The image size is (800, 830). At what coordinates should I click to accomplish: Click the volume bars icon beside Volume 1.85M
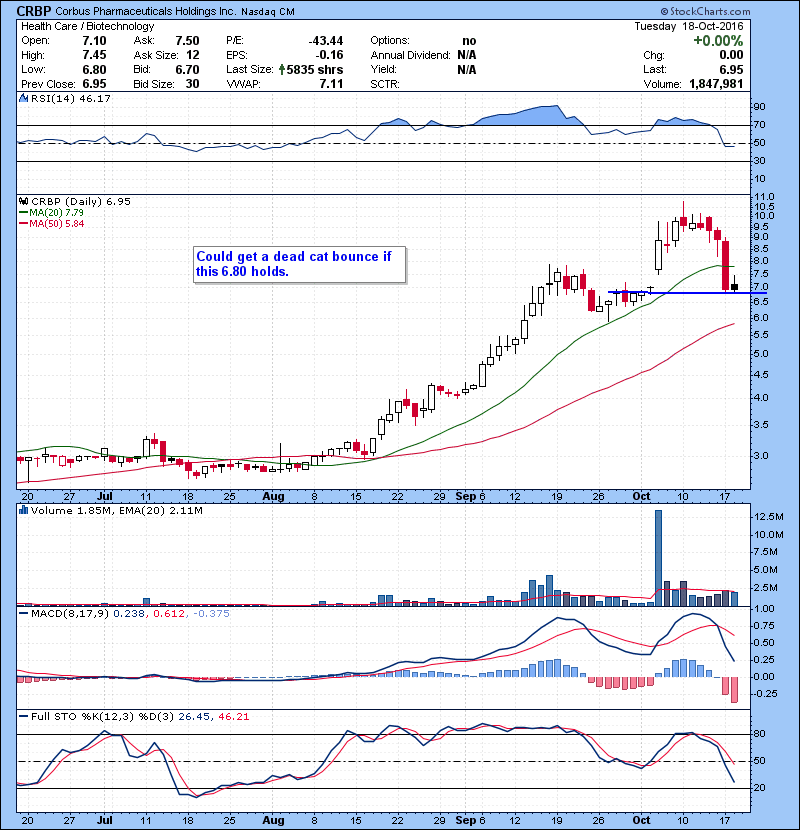click(x=23, y=510)
